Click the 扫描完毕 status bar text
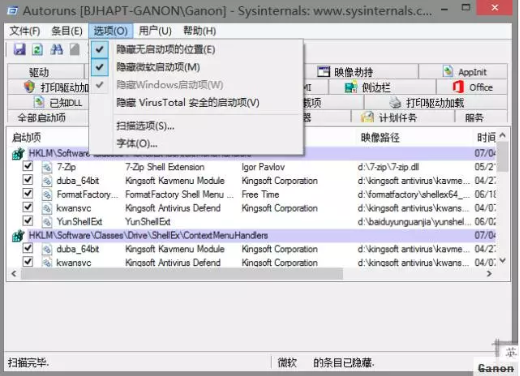520x376 pixels. 28,362
